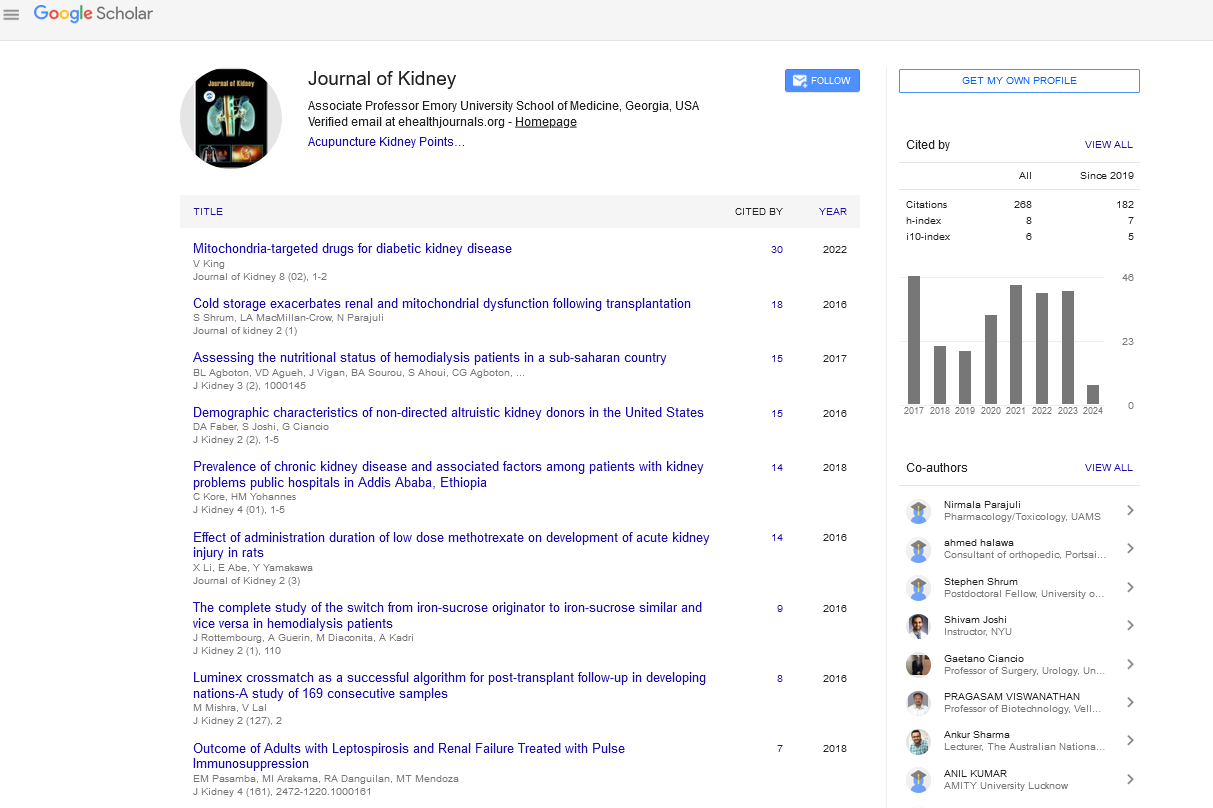1213x808 pixels.
Task: Click Gaetano Ciancio's avatar photo
Action: [918, 665]
